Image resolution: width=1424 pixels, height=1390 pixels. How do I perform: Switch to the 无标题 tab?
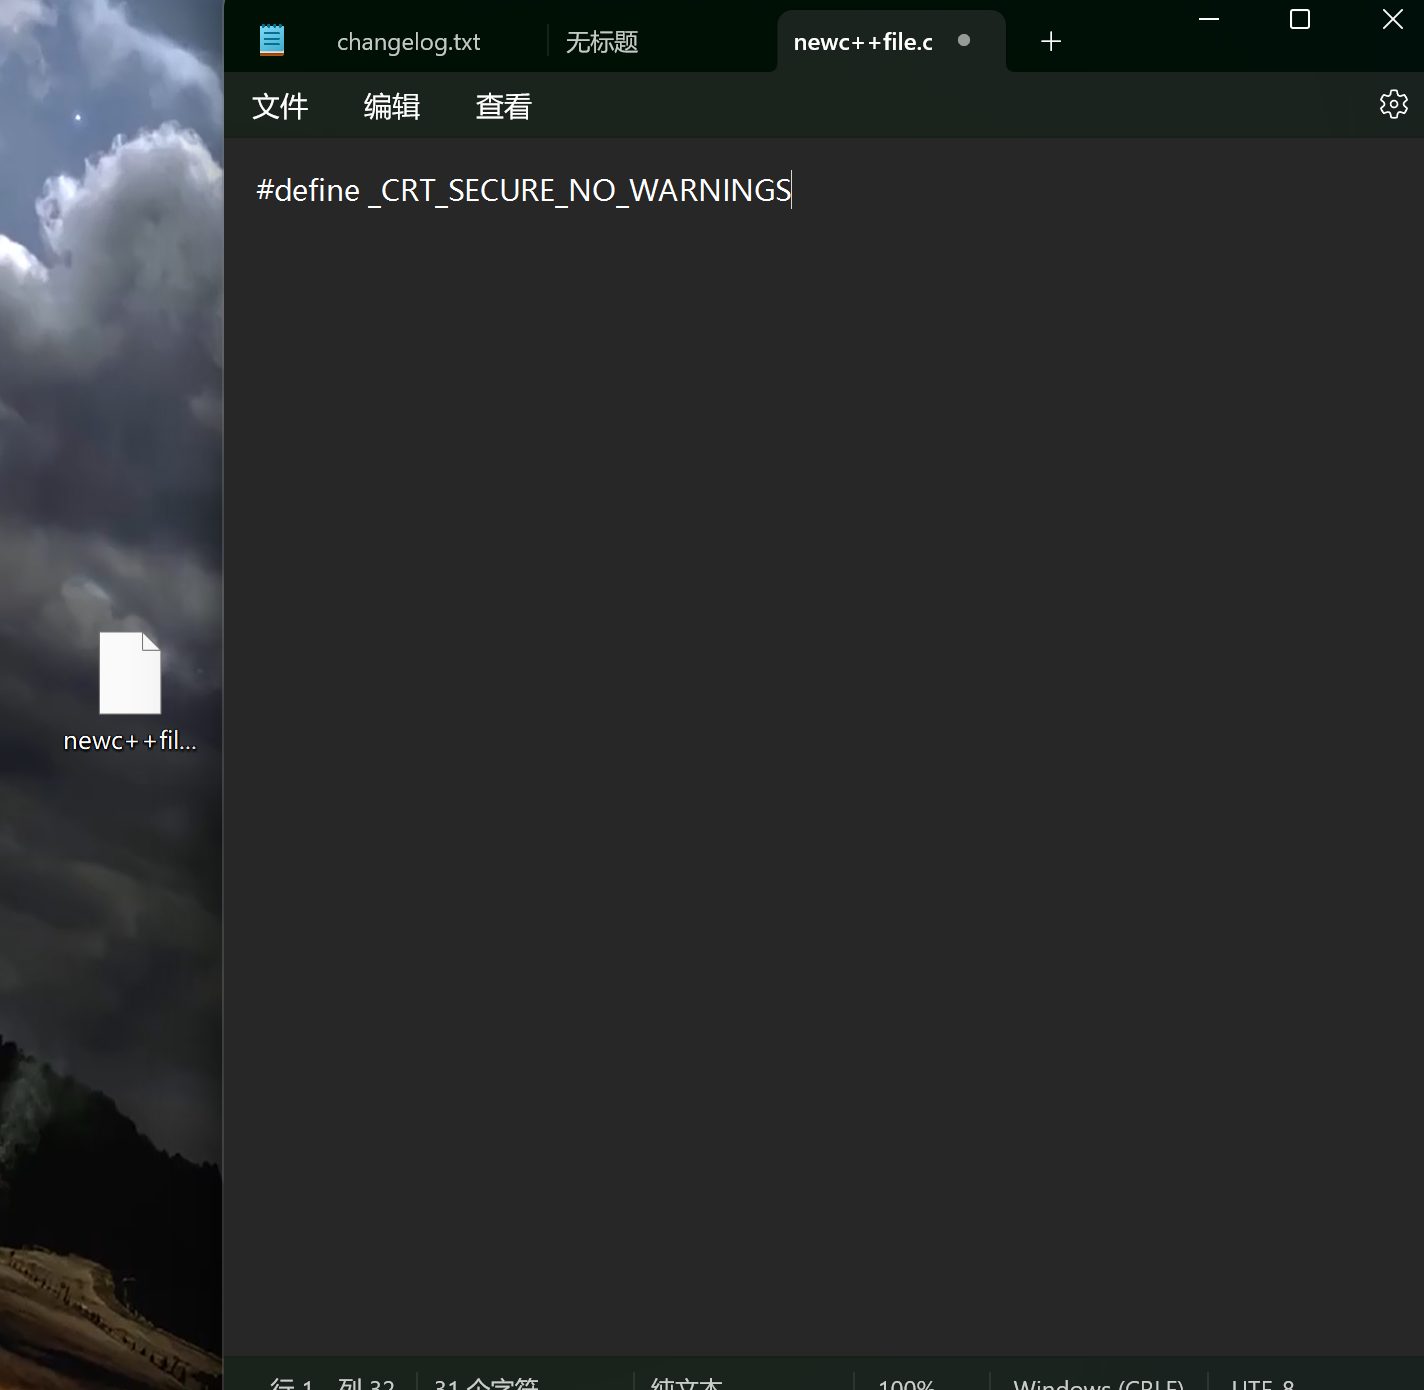pos(602,41)
